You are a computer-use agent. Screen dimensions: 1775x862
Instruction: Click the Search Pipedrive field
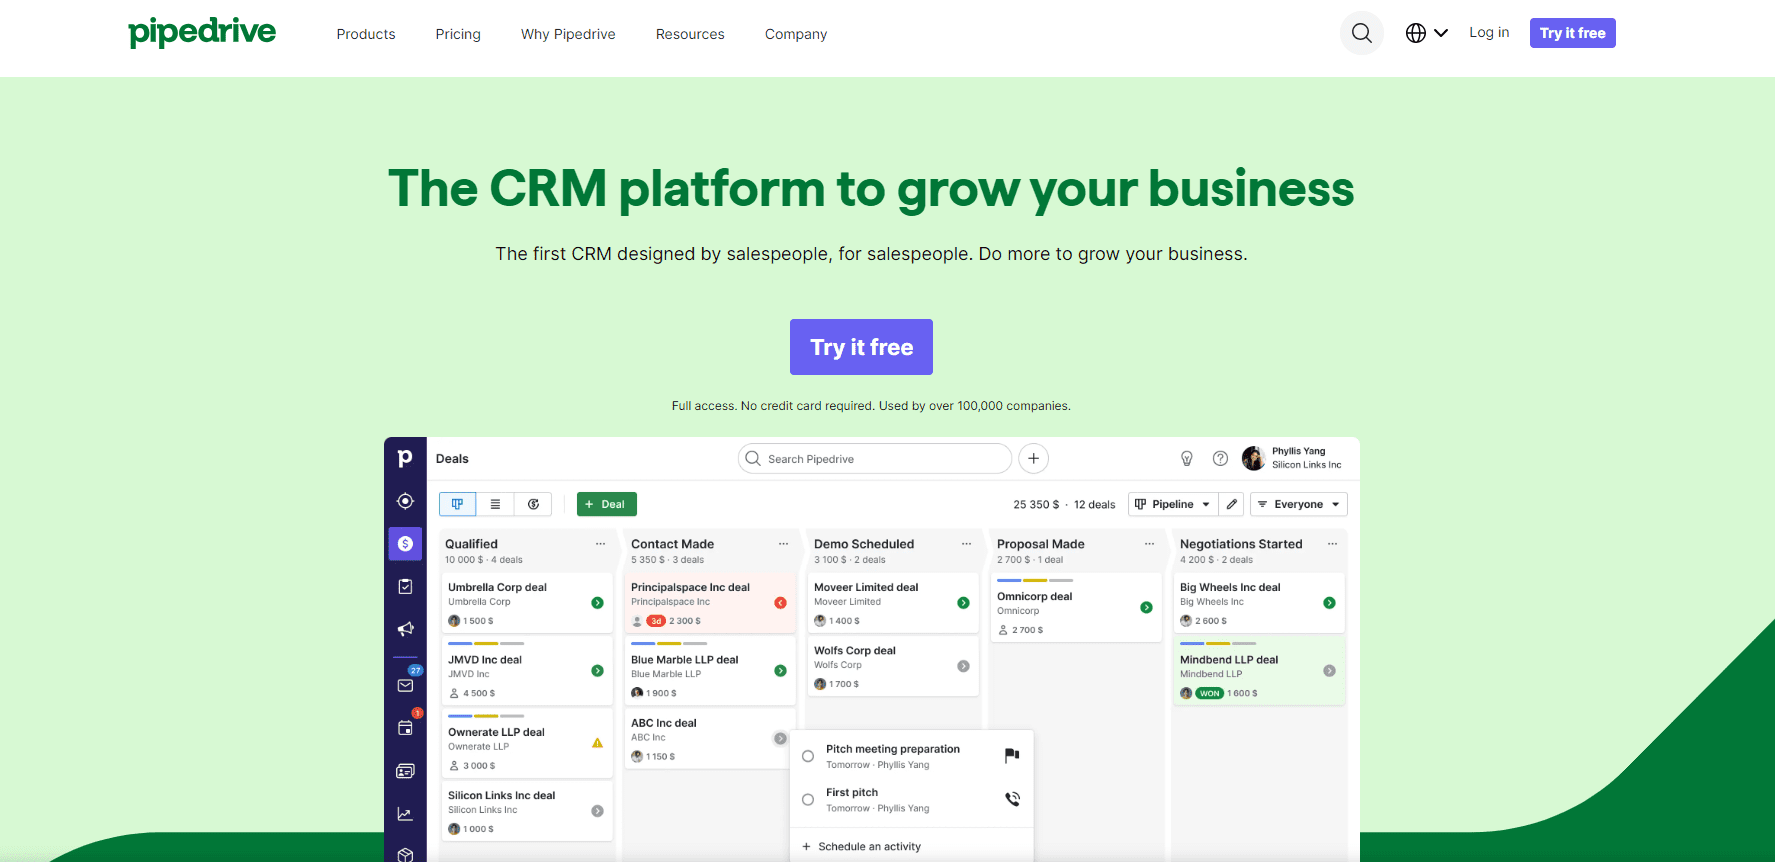click(x=875, y=459)
